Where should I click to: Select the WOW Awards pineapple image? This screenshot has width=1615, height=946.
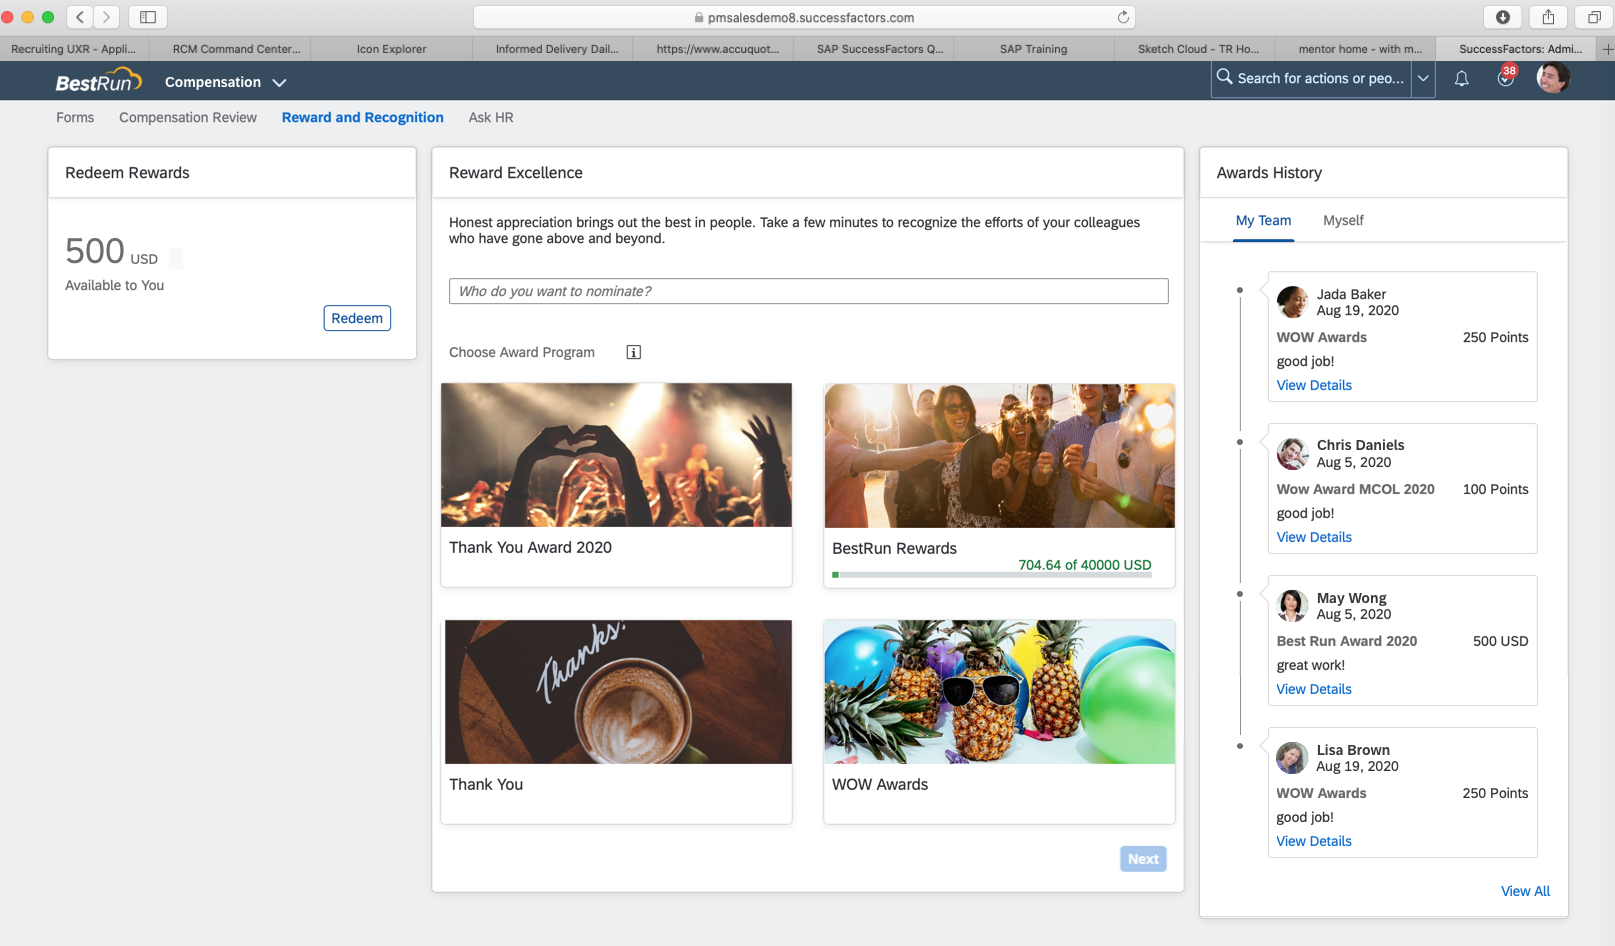[999, 692]
